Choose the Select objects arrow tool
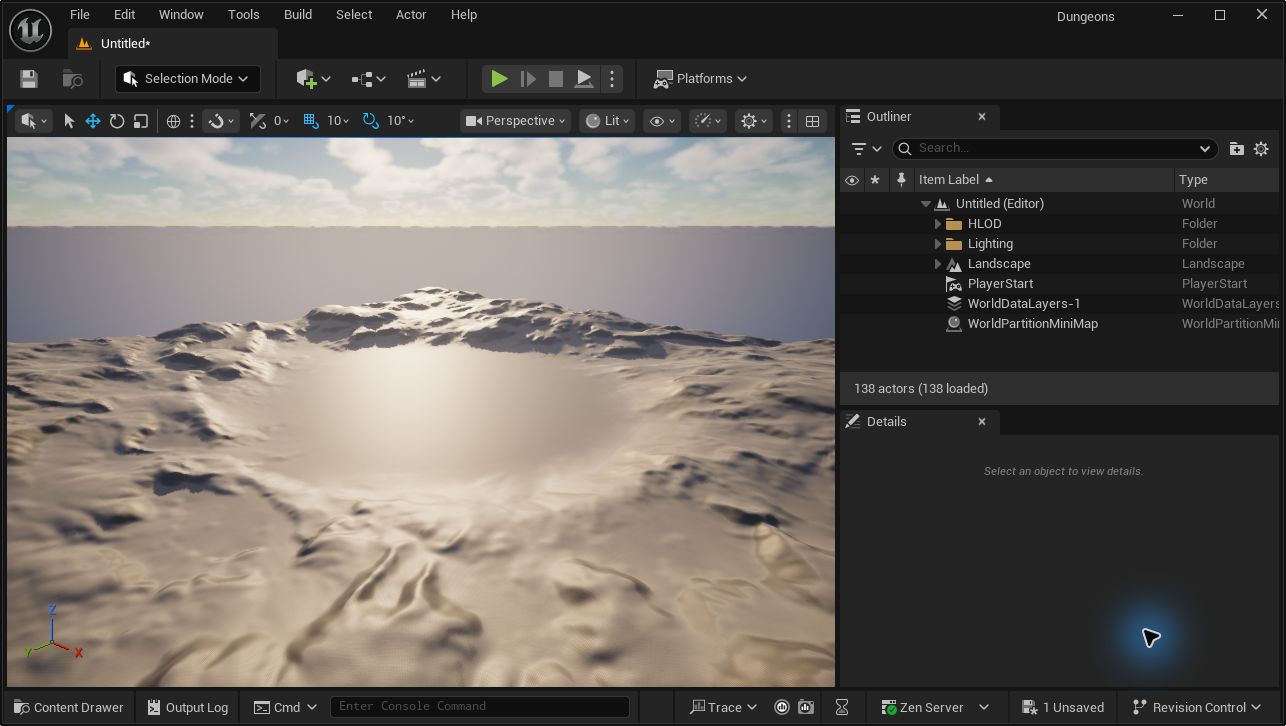 (x=69, y=121)
